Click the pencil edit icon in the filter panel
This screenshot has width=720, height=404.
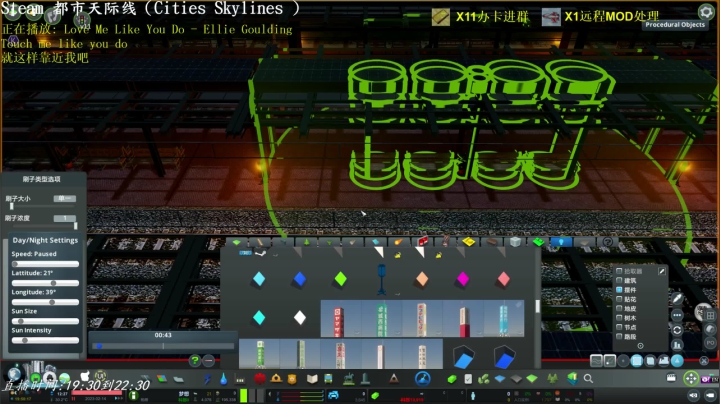[x=662, y=271]
